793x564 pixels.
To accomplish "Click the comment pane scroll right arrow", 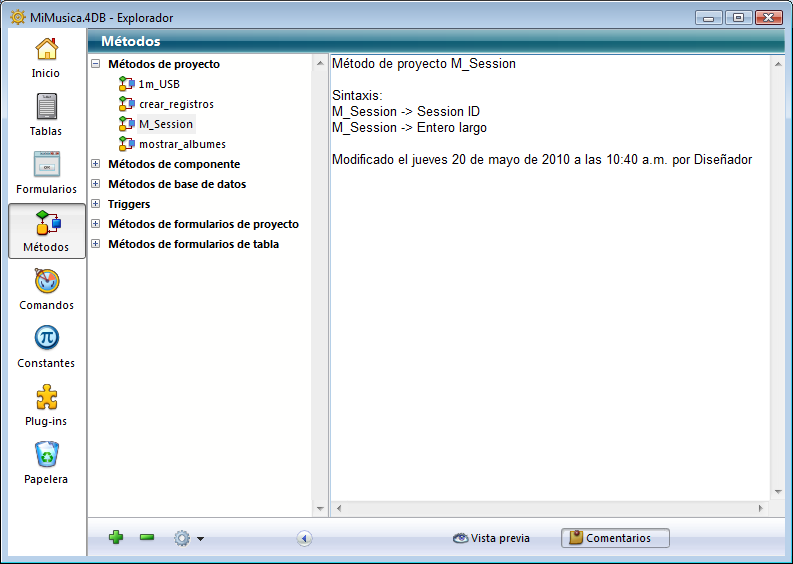I will pyautogui.click(x=761, y=508).
